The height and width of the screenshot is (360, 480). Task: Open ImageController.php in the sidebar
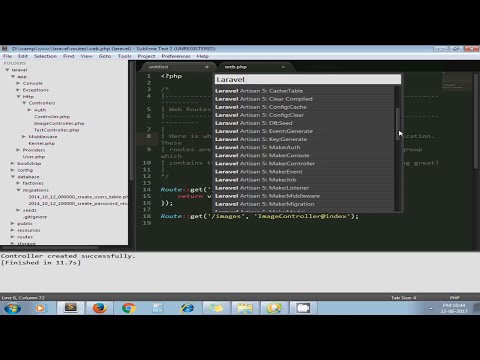[59, 123]
